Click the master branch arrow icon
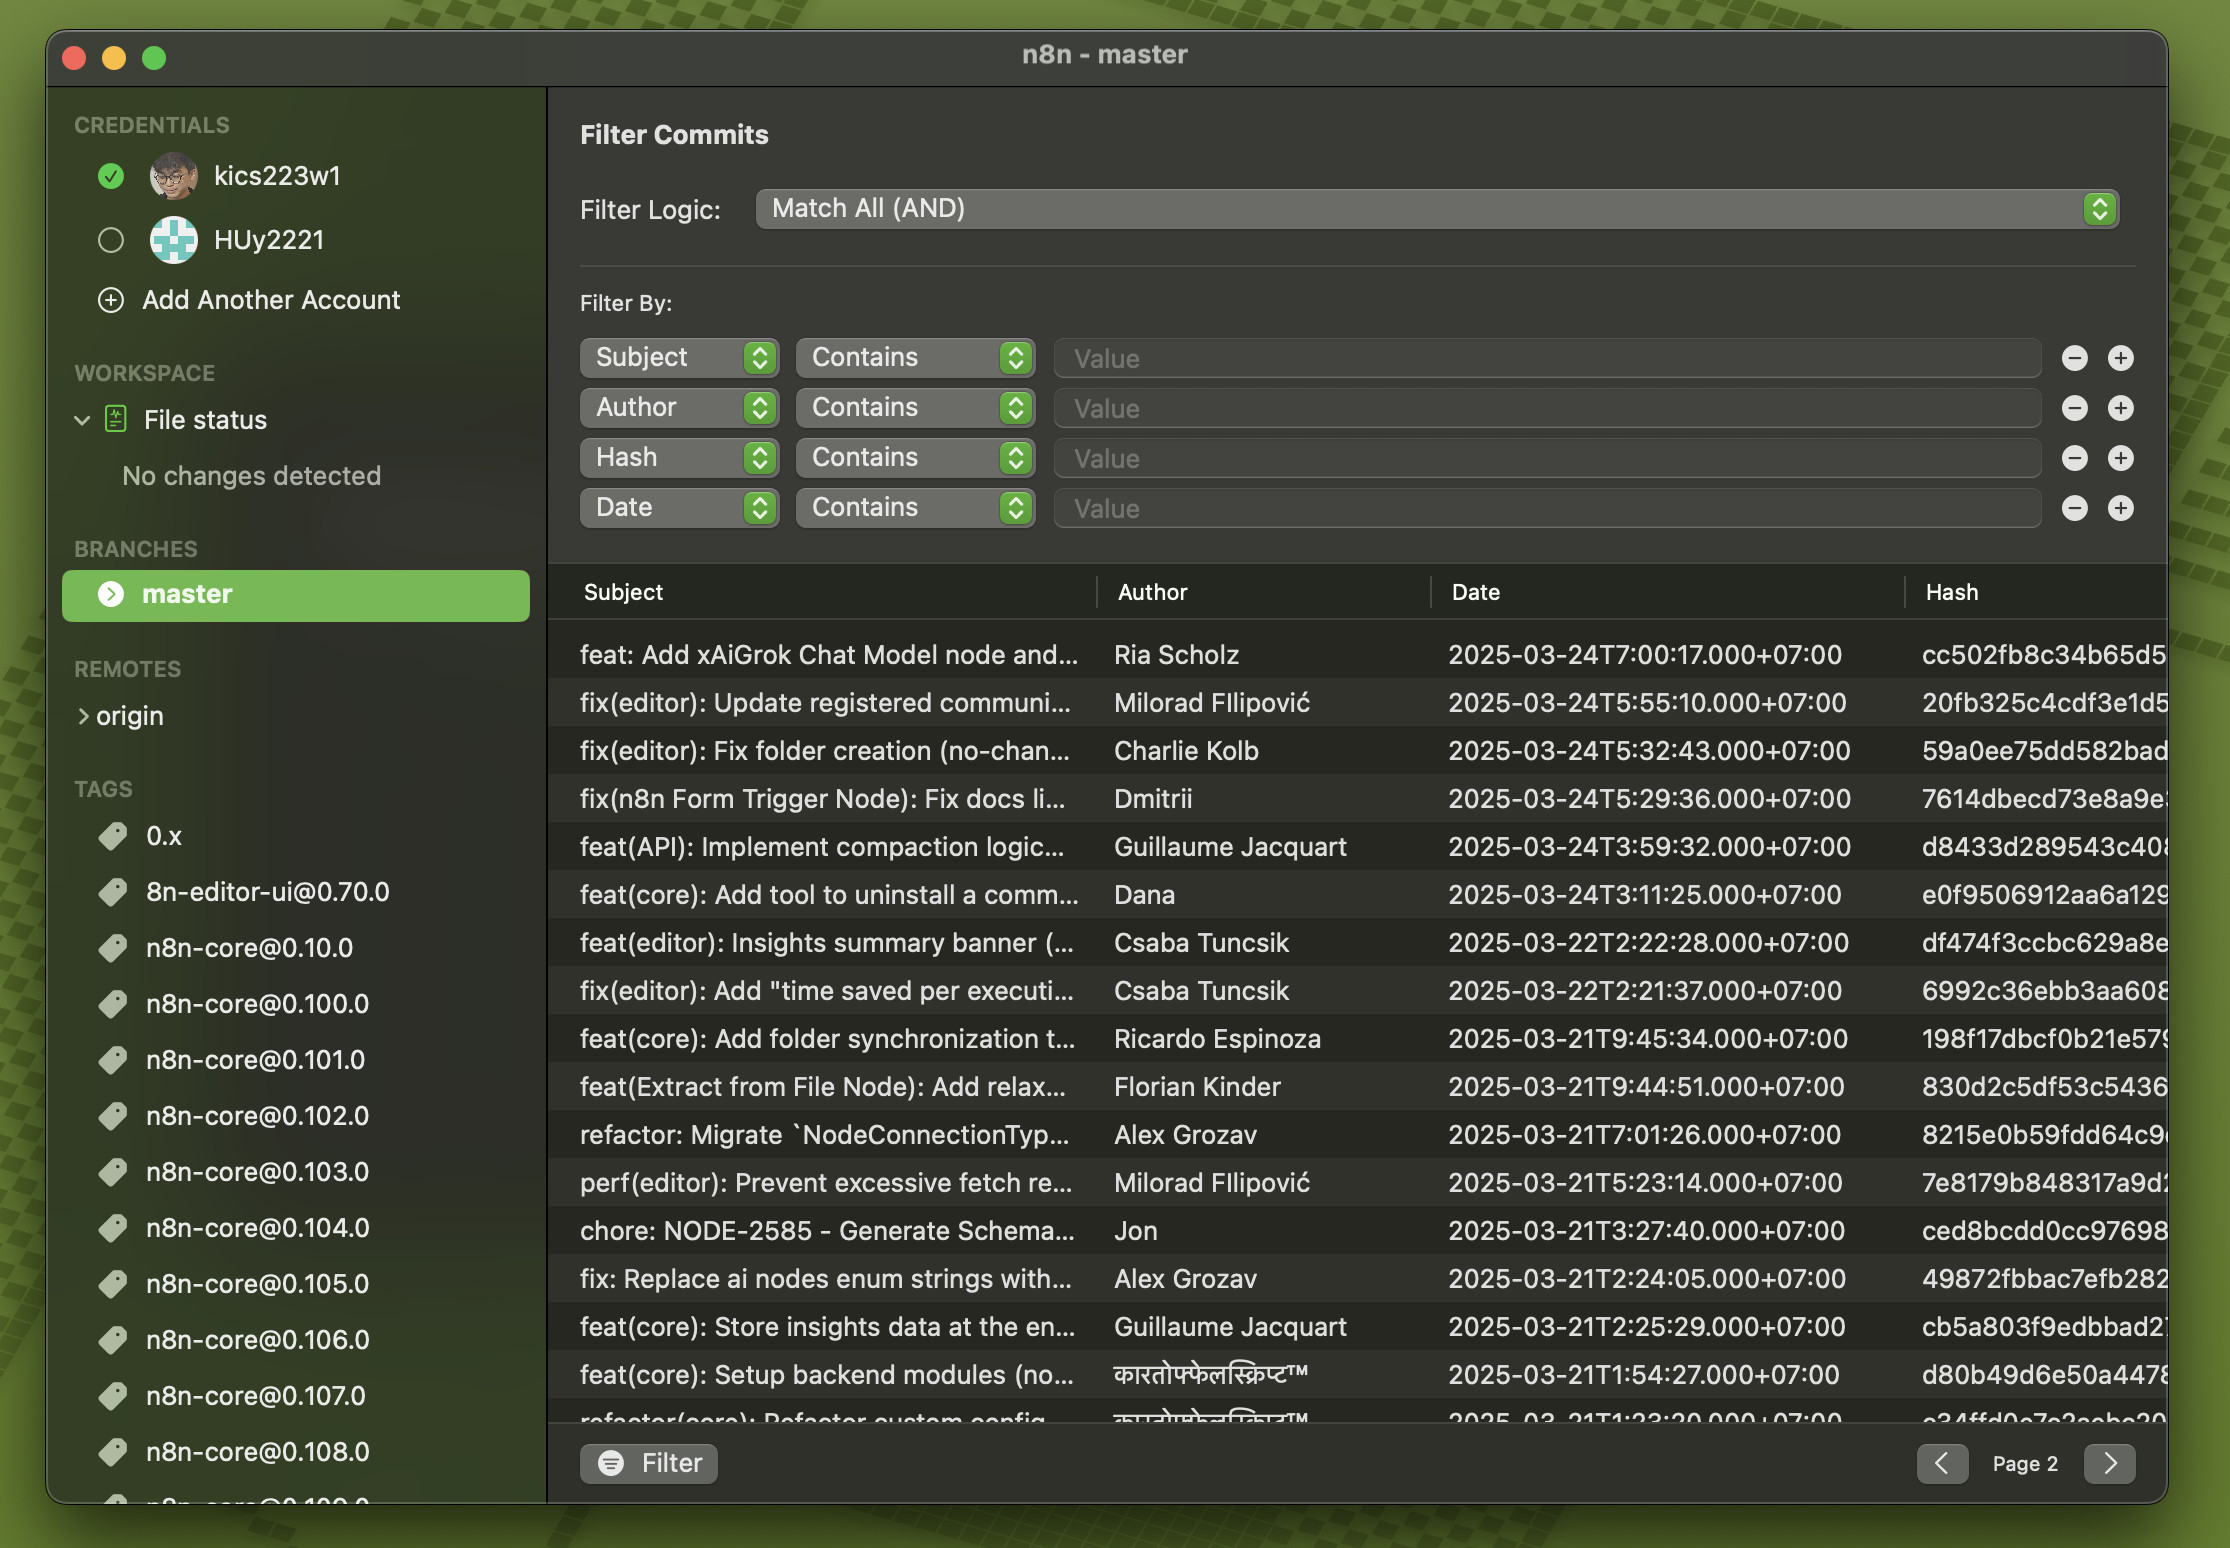The height and width of the screenshot is (1548, 2230). coord(111,594)
